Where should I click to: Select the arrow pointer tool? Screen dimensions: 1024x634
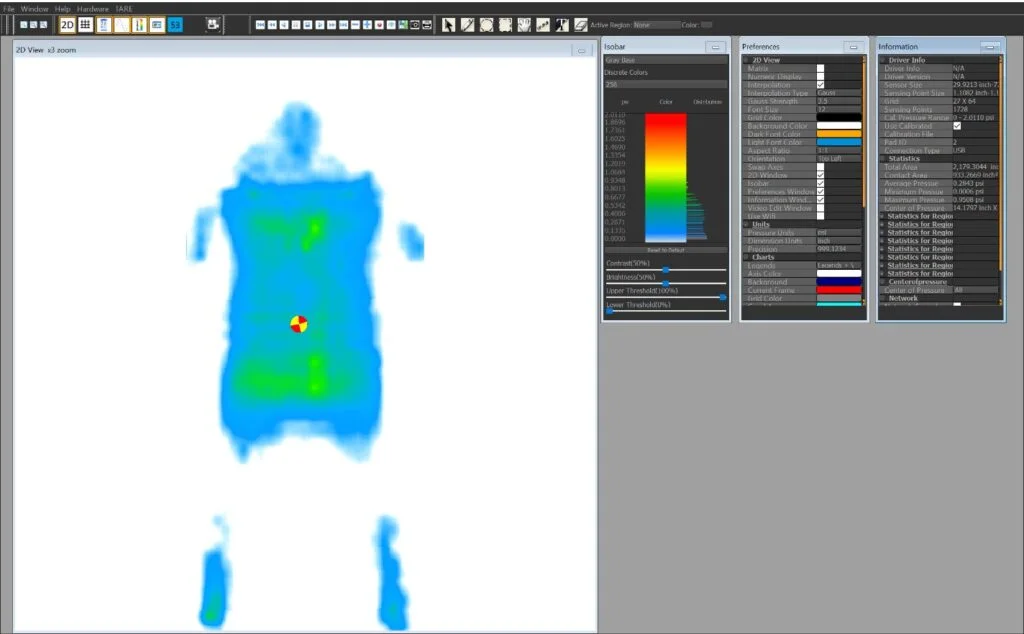pyautogui.click(x=448, y=24)
